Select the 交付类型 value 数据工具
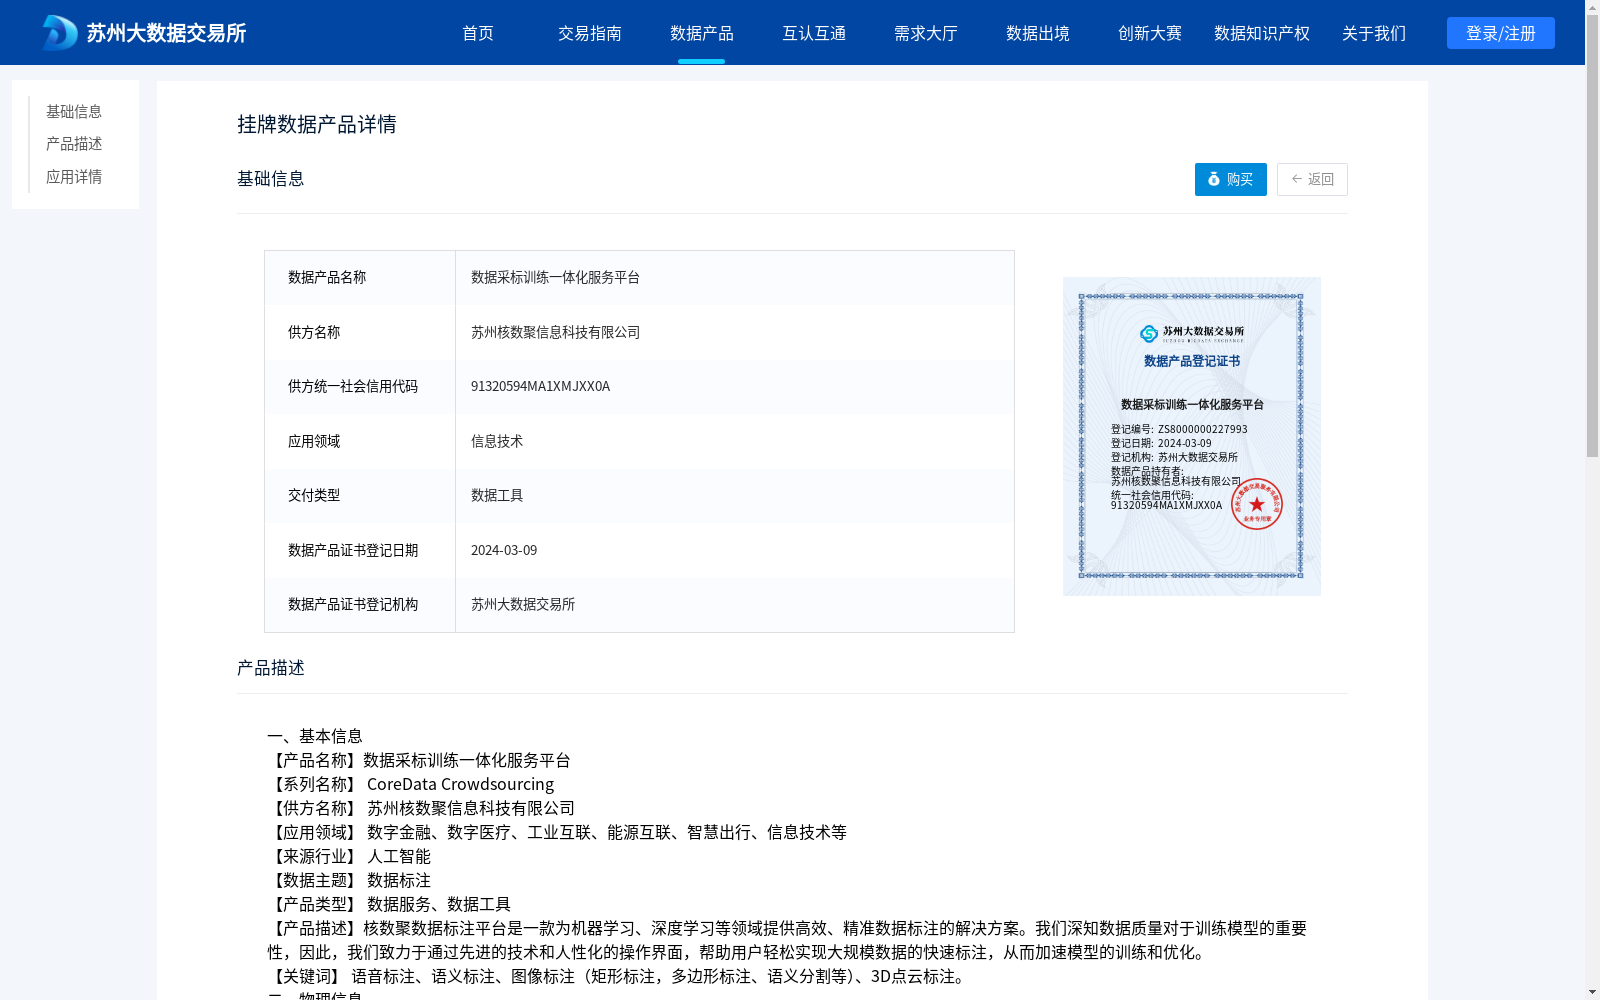 click(497, 495)
